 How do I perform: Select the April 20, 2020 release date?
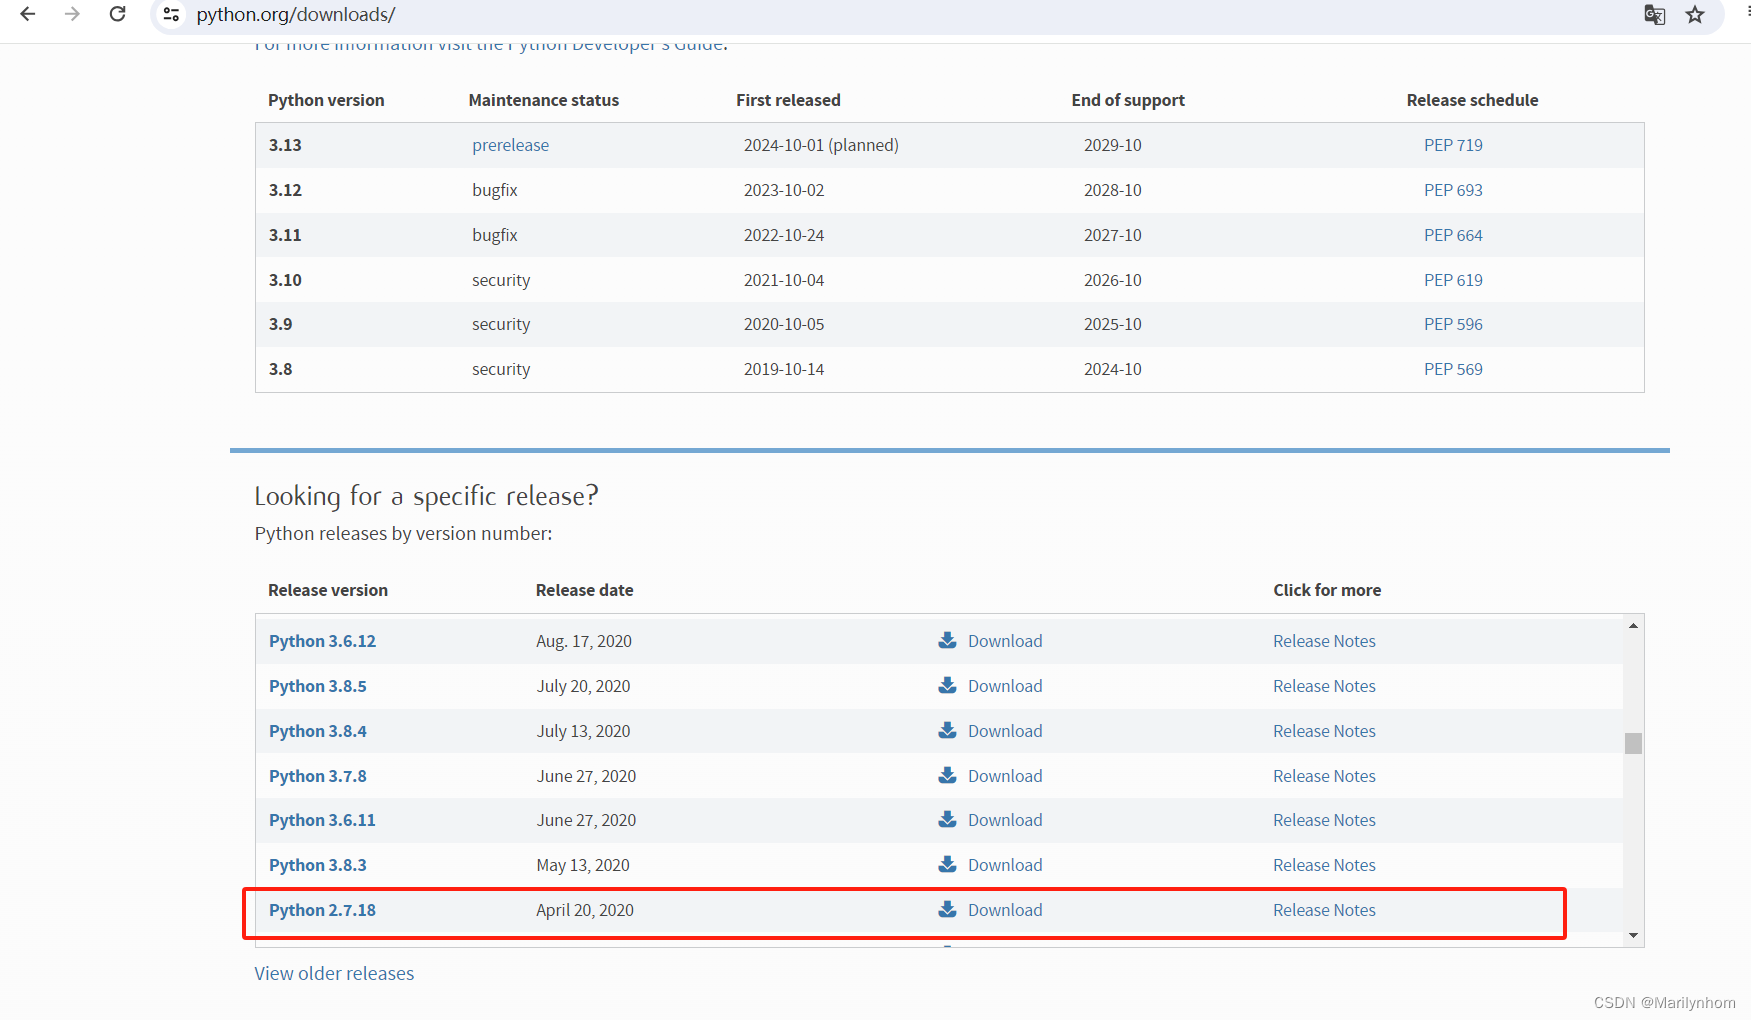tap(585, 910)
